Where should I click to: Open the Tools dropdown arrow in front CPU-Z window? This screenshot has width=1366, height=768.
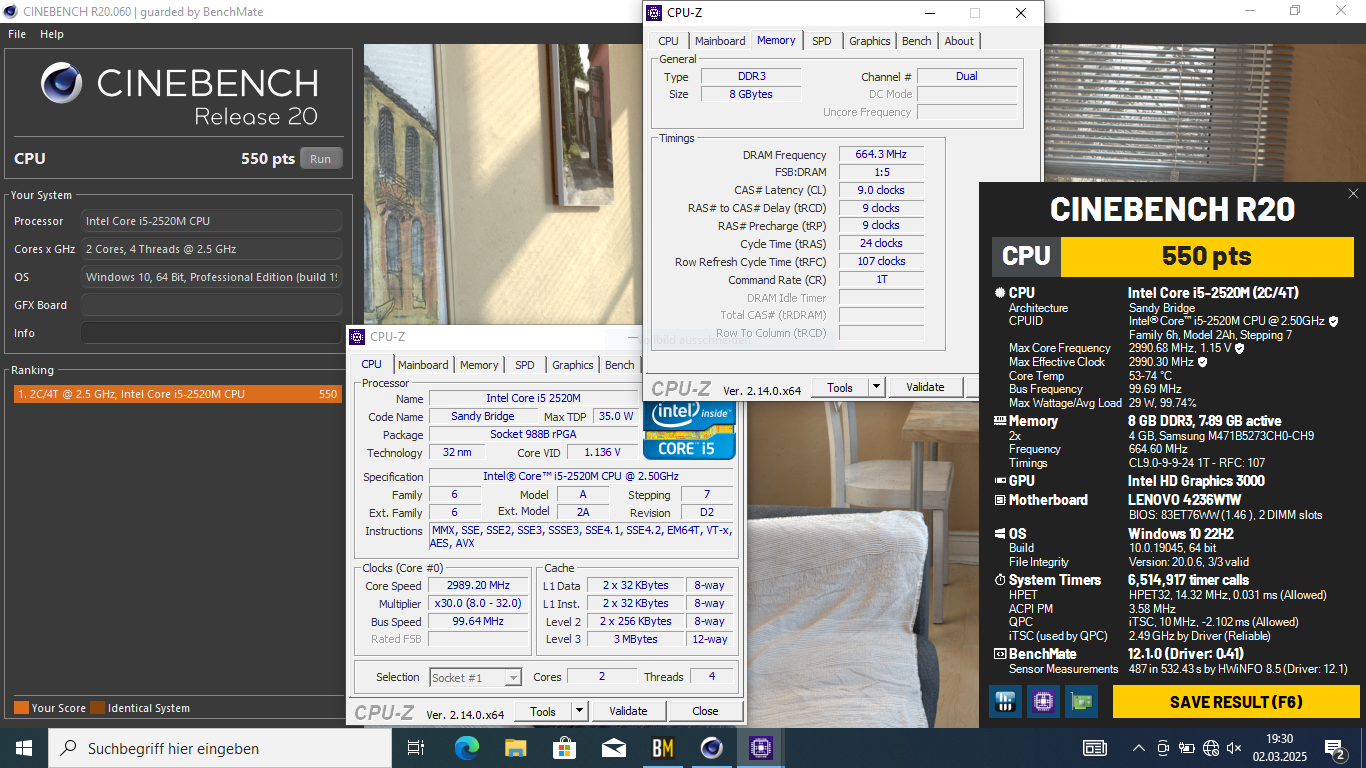click(579, 711)
